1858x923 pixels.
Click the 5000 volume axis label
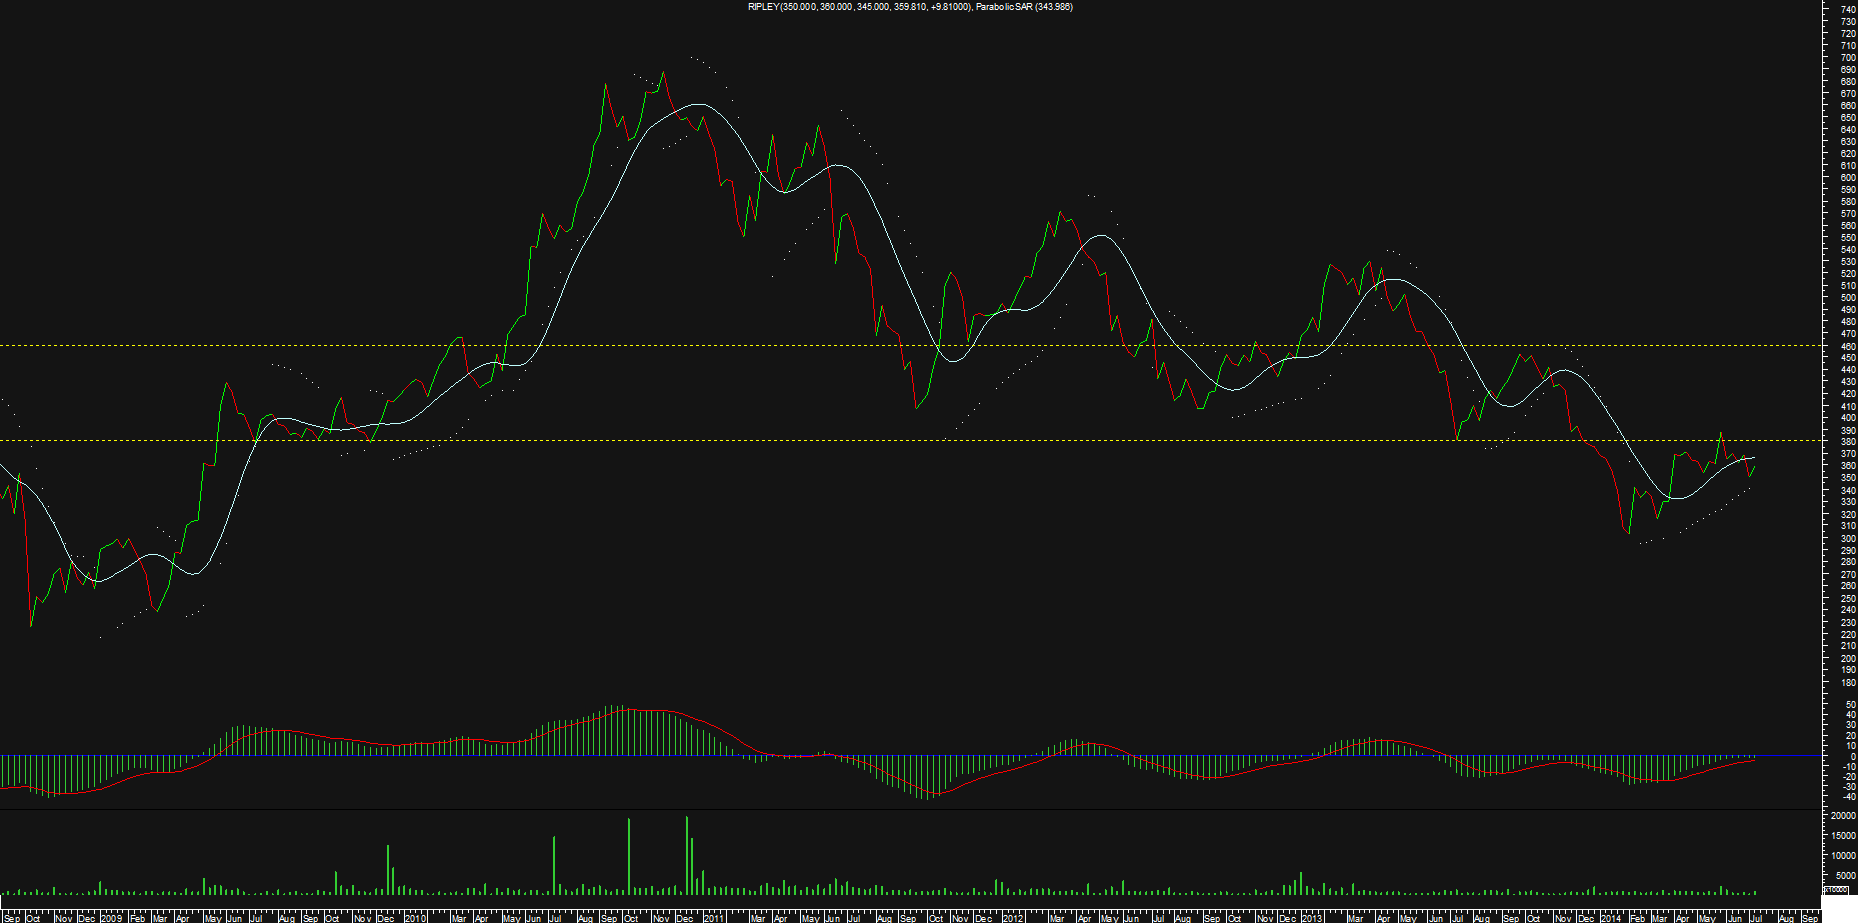click(x=1845, y=875)
